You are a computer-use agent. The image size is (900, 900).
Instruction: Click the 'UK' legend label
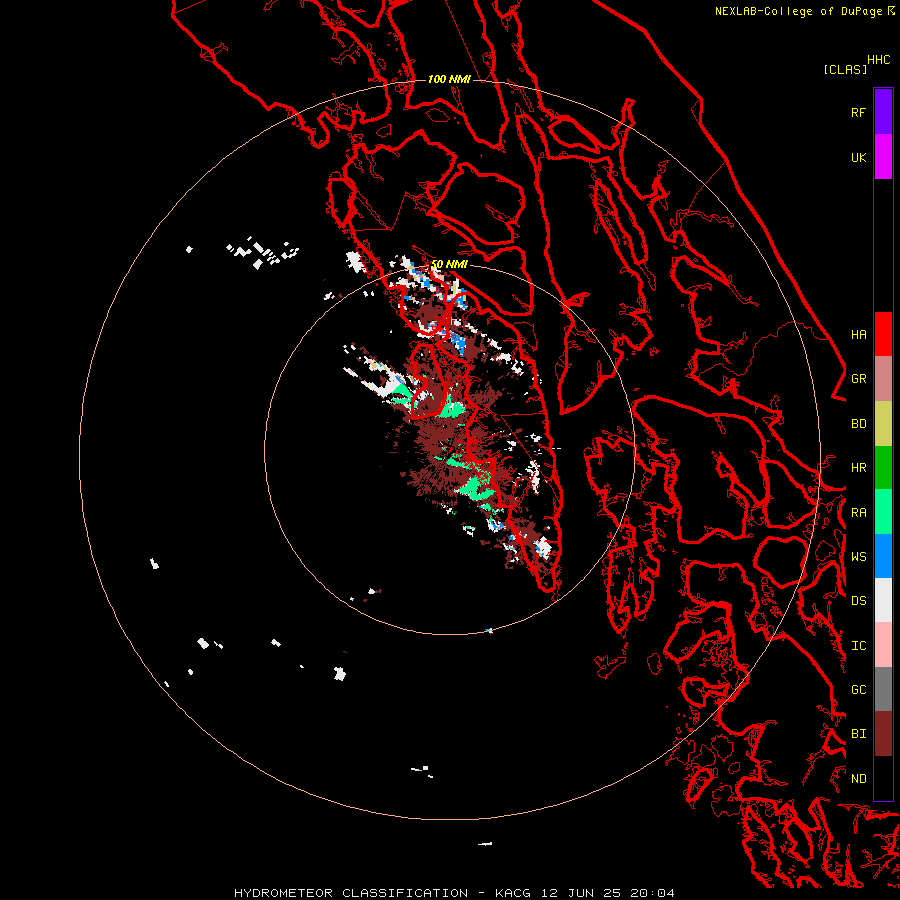tap(858, 157)
